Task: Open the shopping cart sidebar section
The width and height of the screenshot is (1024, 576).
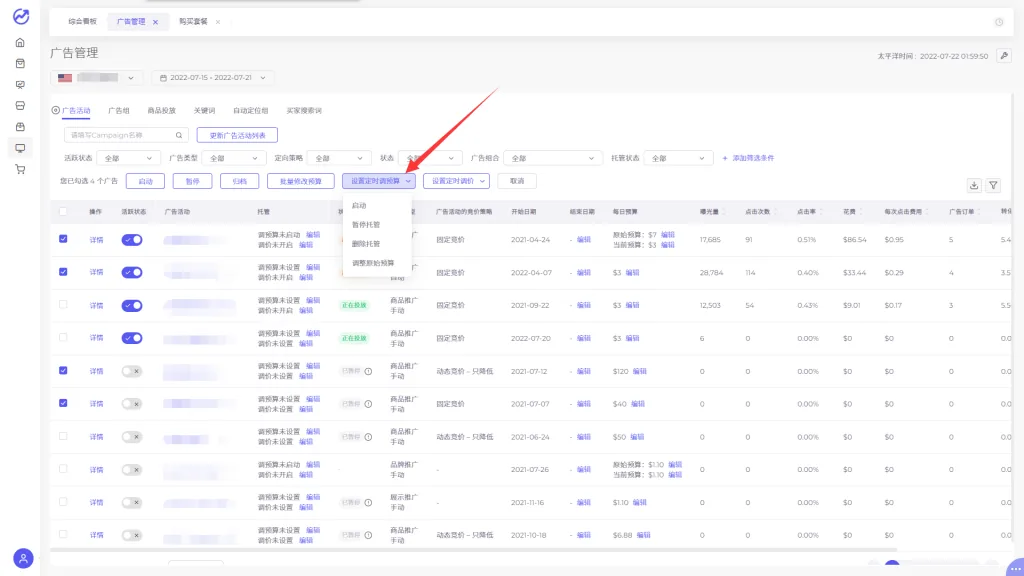Action: click(x=20, y=169)
